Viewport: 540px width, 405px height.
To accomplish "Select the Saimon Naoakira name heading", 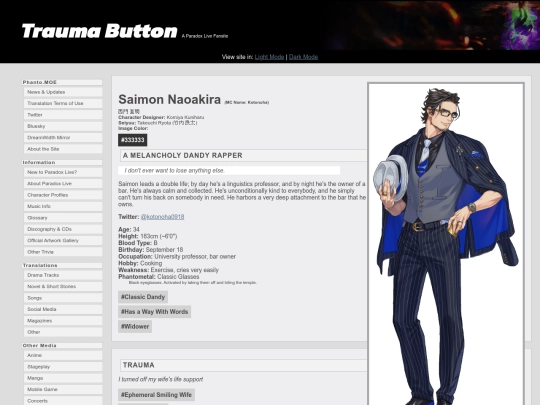I will coord(169,100).
